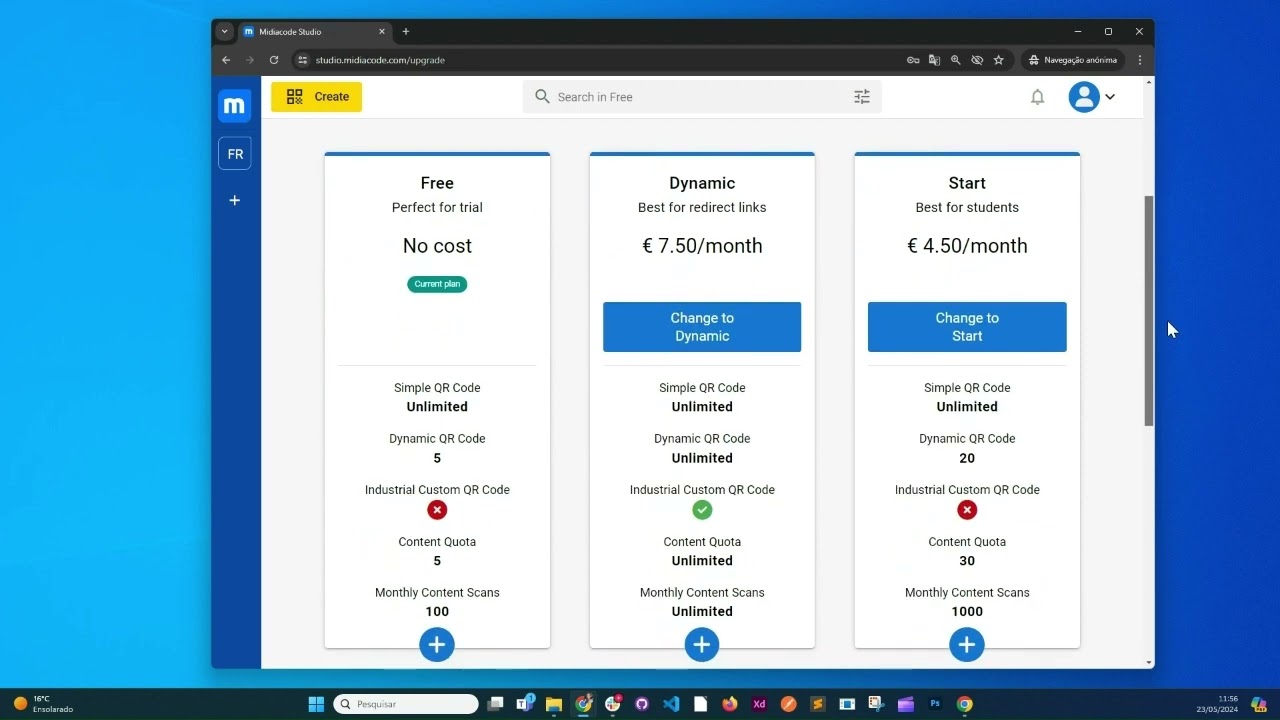
Task: Open Microsoft Teams from the taskbar
Action: [x=525, y=704]
